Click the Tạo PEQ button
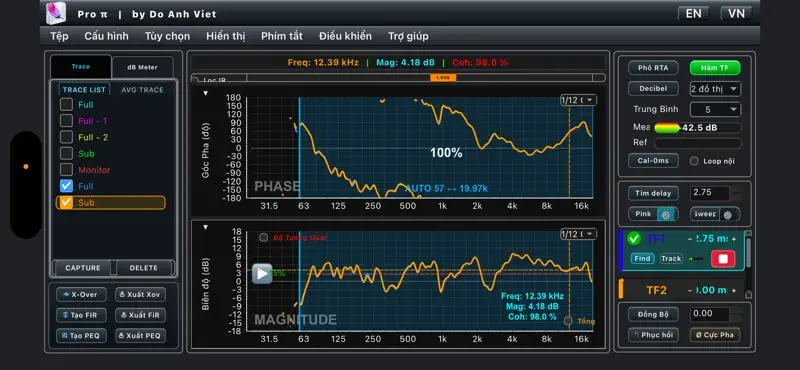800x370 pixels. pyautogui.click(x=81, y=336)
